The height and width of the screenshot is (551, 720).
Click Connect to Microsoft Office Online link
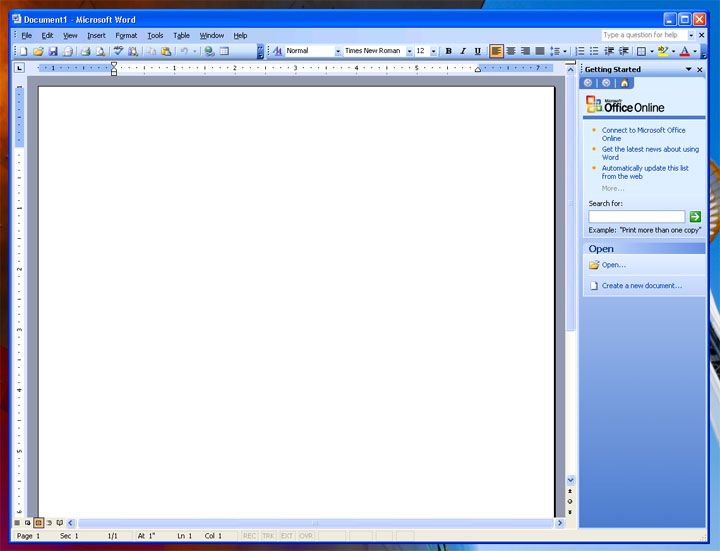click(x=643, y=135)
